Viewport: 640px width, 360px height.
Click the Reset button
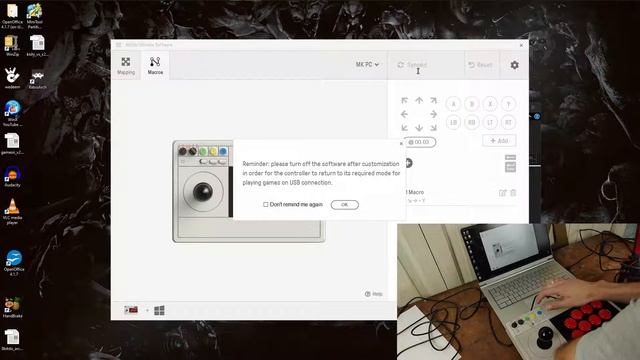(480, 65)
